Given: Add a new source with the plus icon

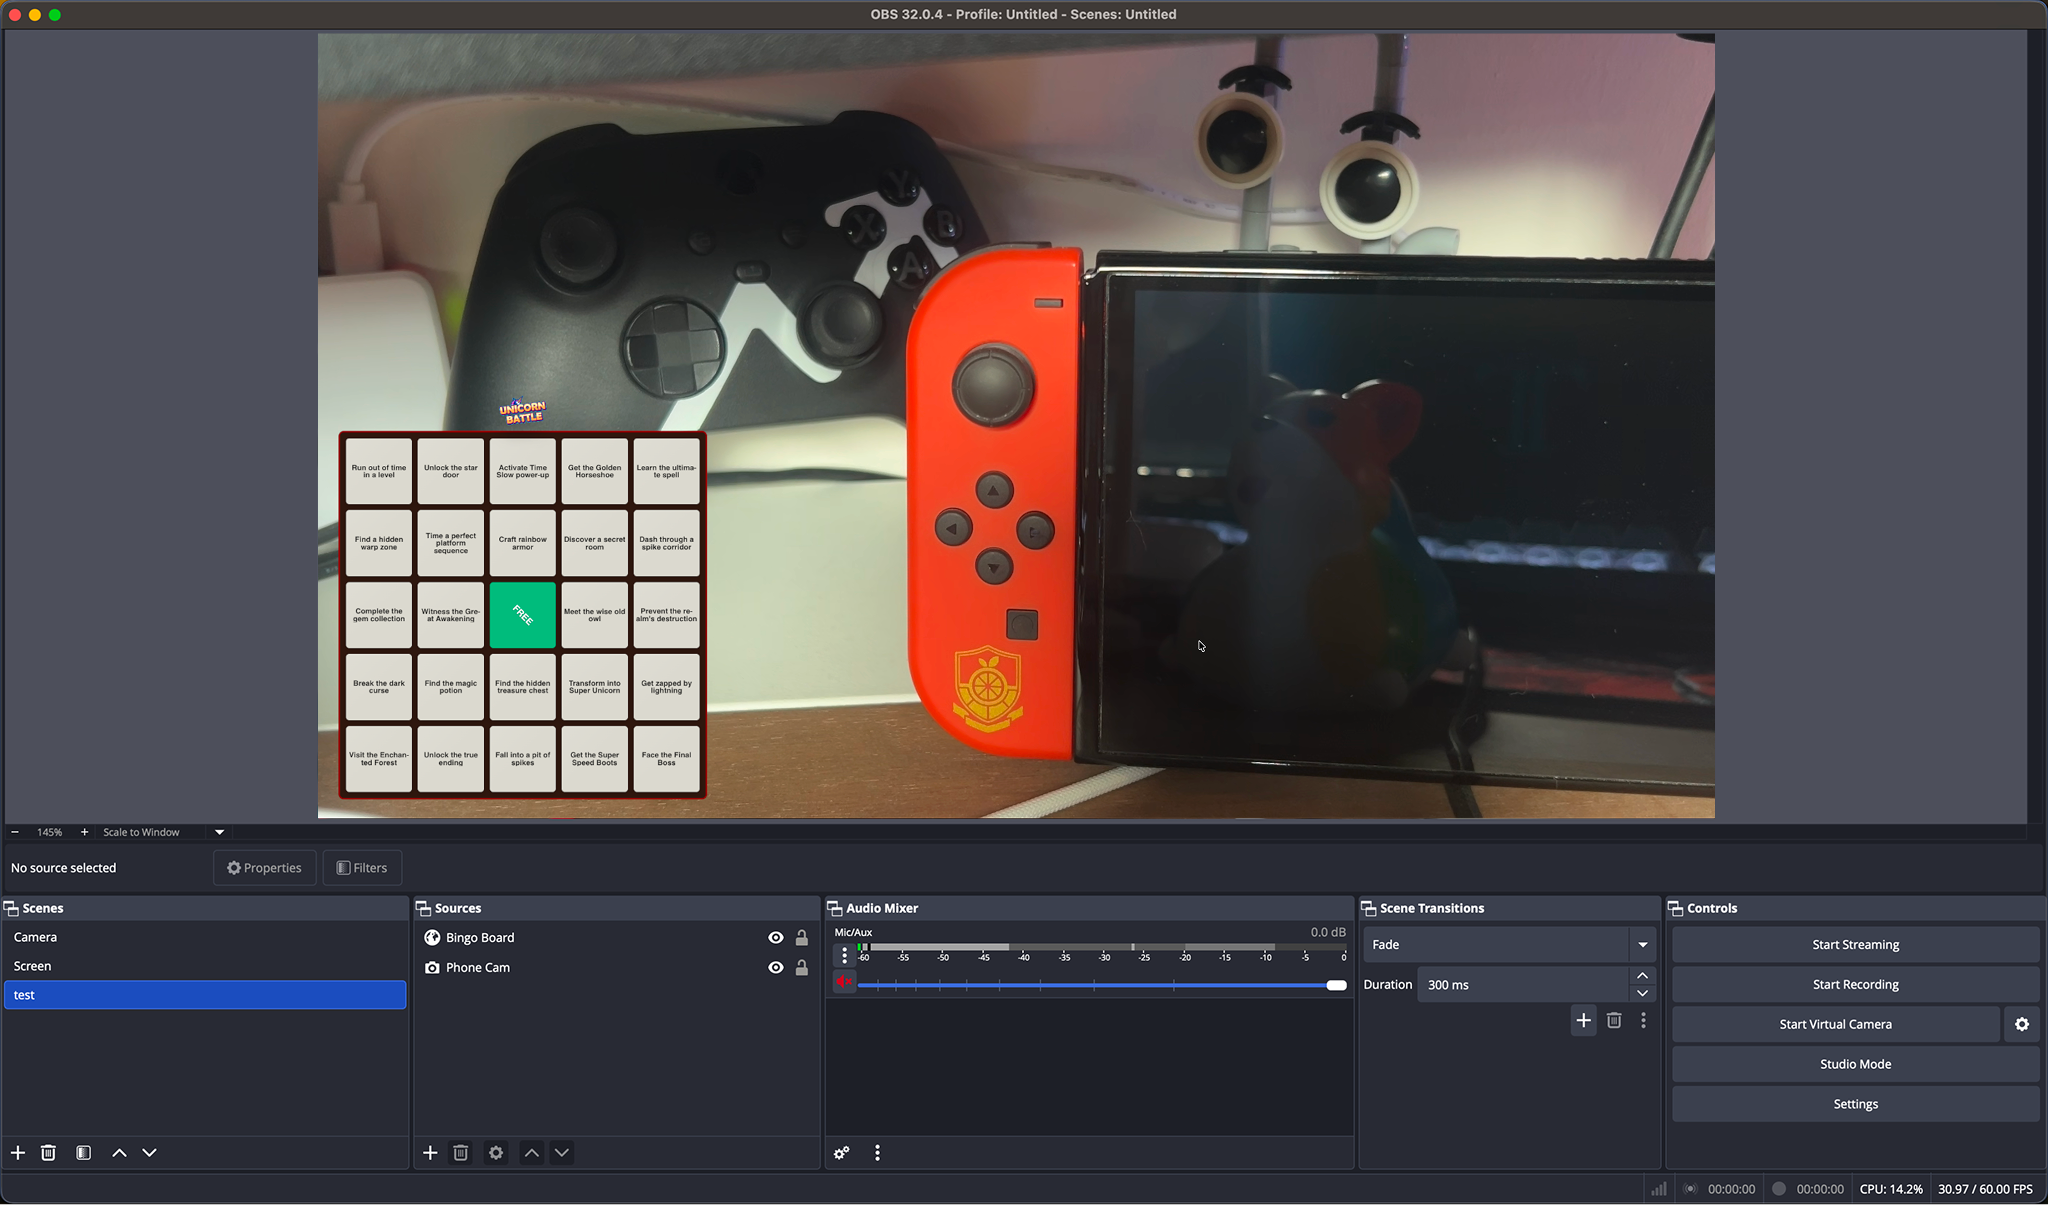Looking at the screenshot, I should pyautogui.click(x=430, y=1152).
